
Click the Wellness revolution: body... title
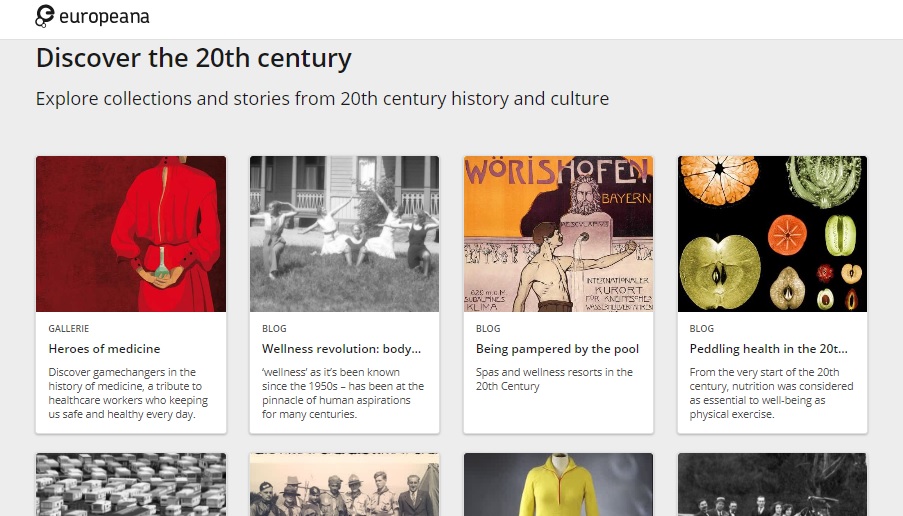click(x=342, y=348)
